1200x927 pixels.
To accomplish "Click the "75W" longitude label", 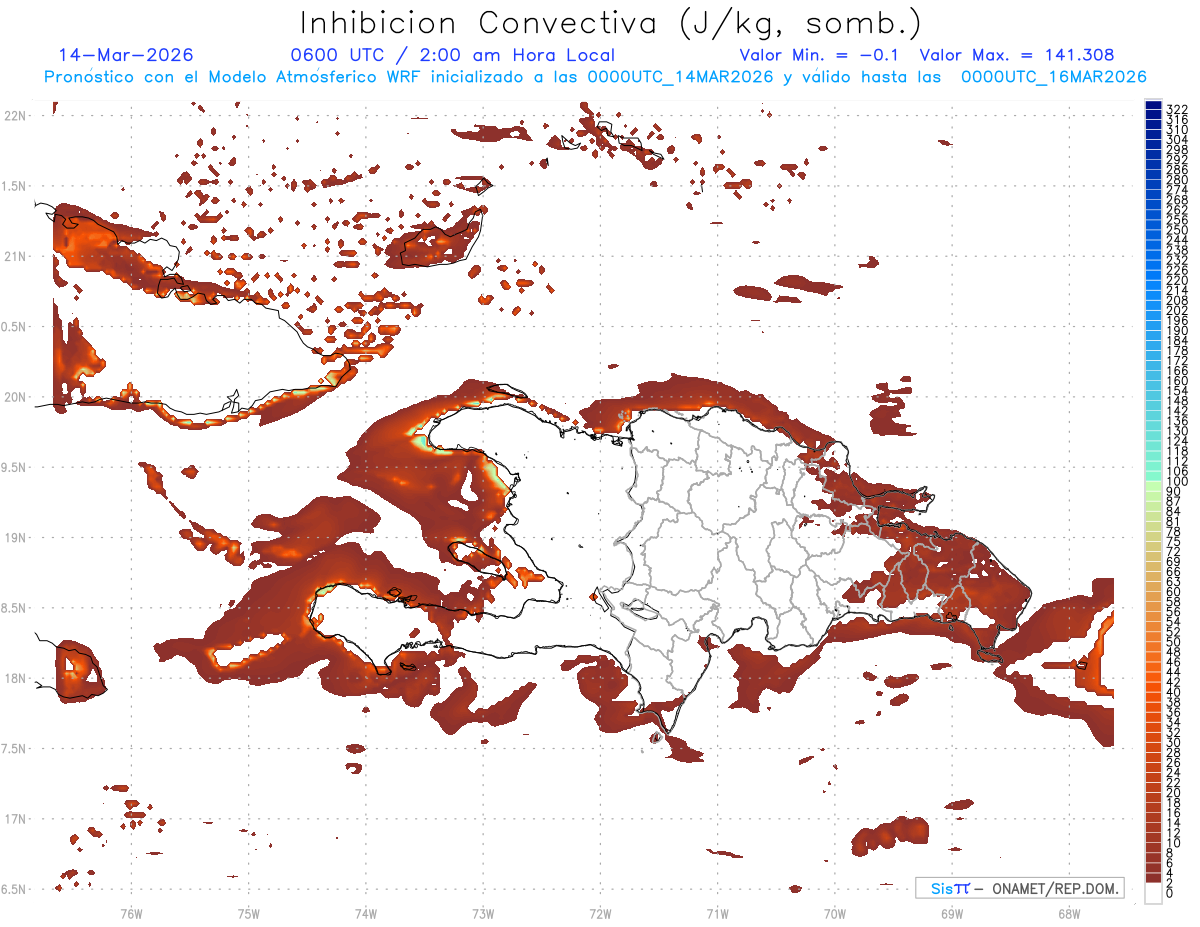I will [249, 913].
